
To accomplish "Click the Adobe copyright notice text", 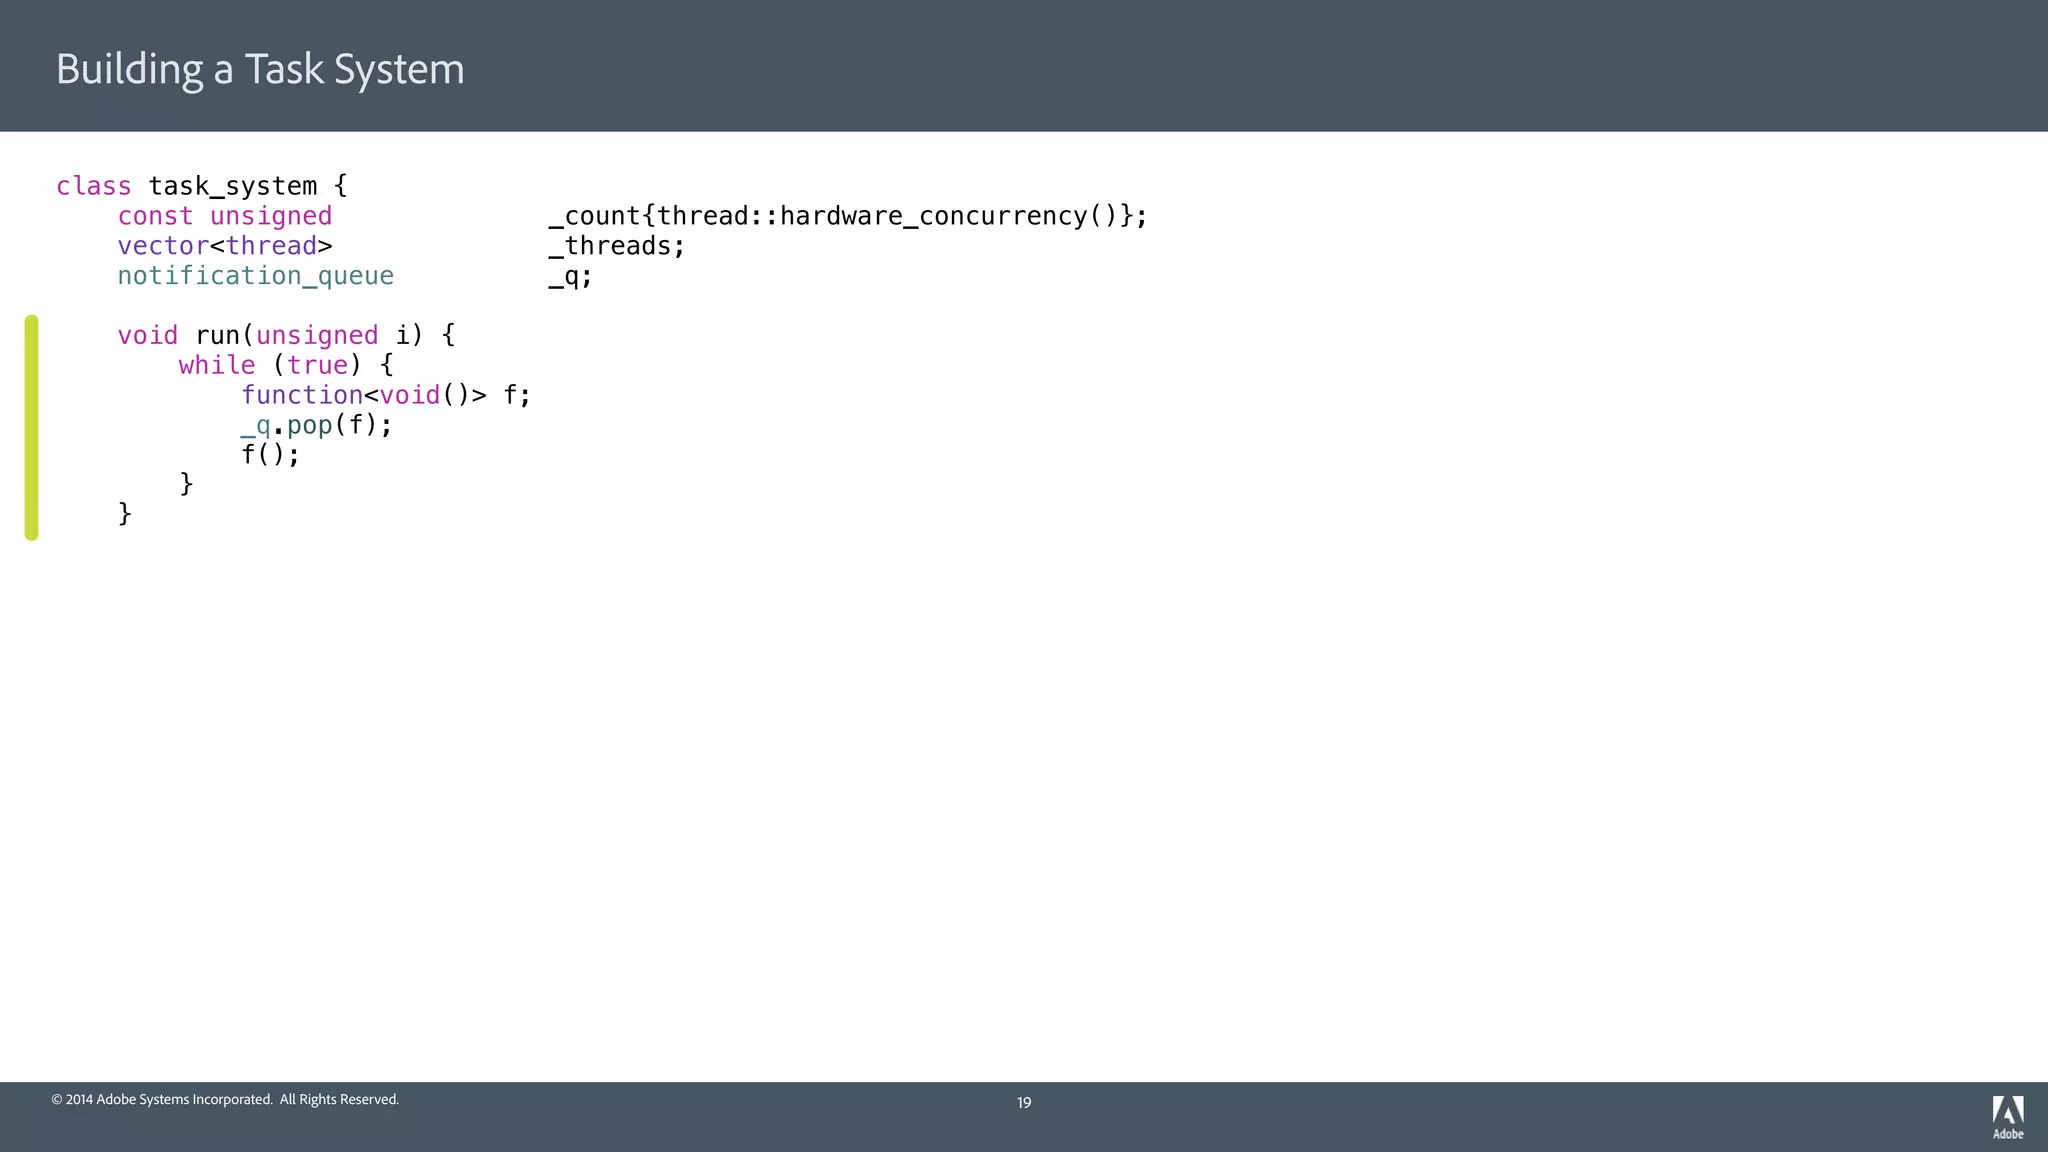I will pos(225,1099).
